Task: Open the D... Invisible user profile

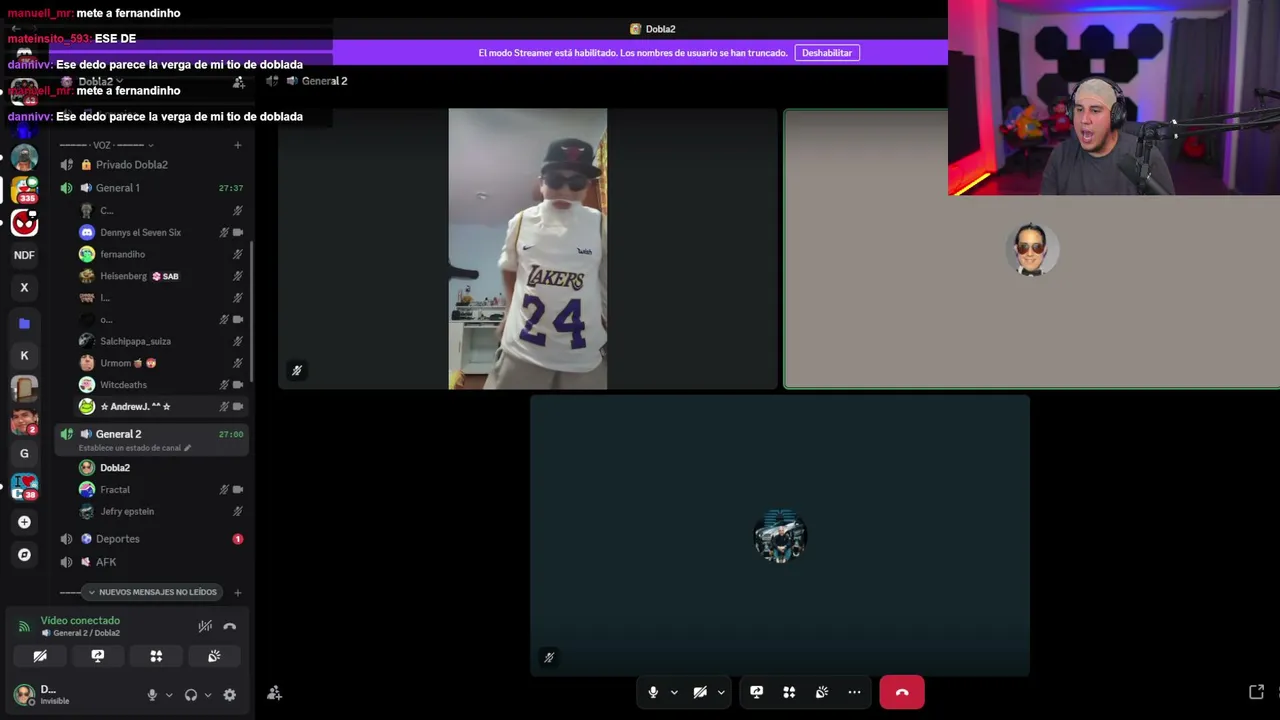Action: (72, 695)
